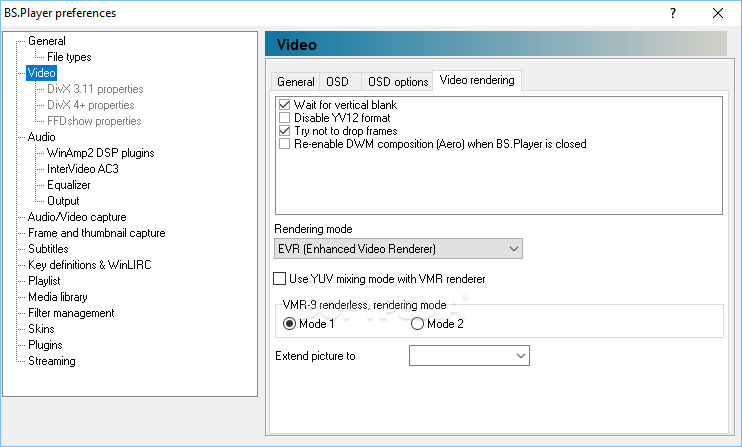The width and height of the screenshot is (742, 447).
Task: Open Audio/Video capture settings
Action: pos(77,217)
